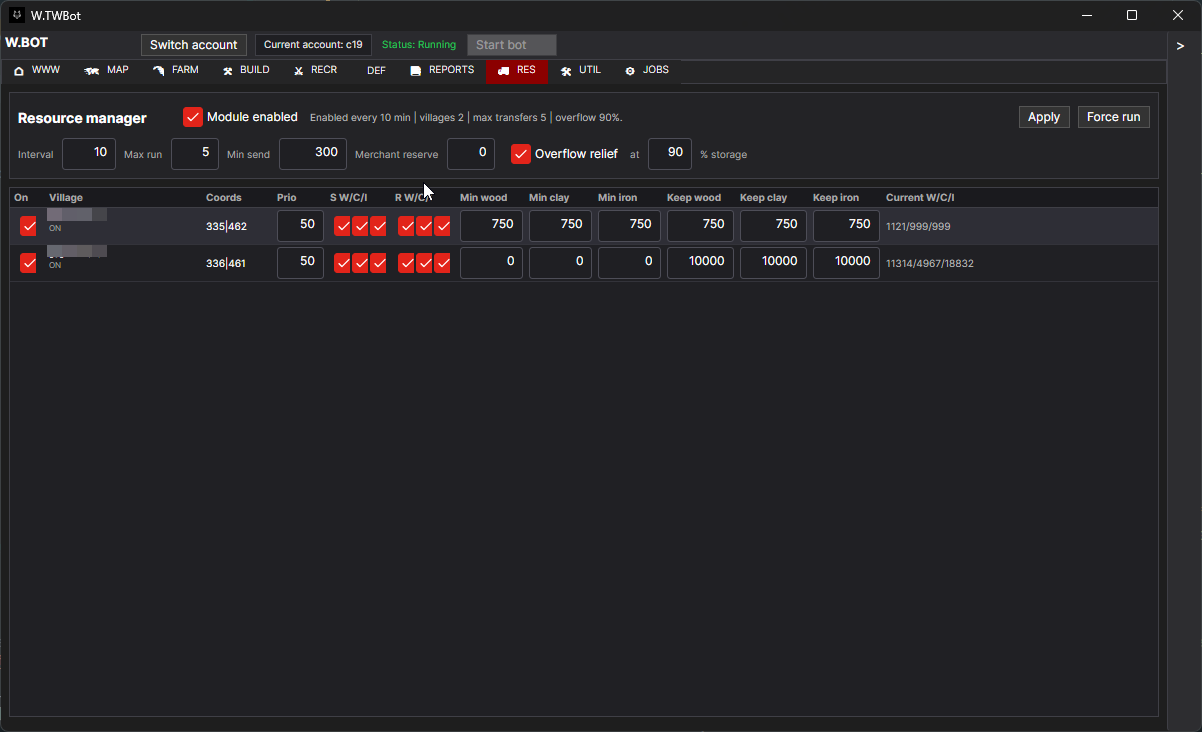This screenshot has width=1202, height=732.
Task: Edit Keep clay field for 335|462
Action: pos(773,226)
